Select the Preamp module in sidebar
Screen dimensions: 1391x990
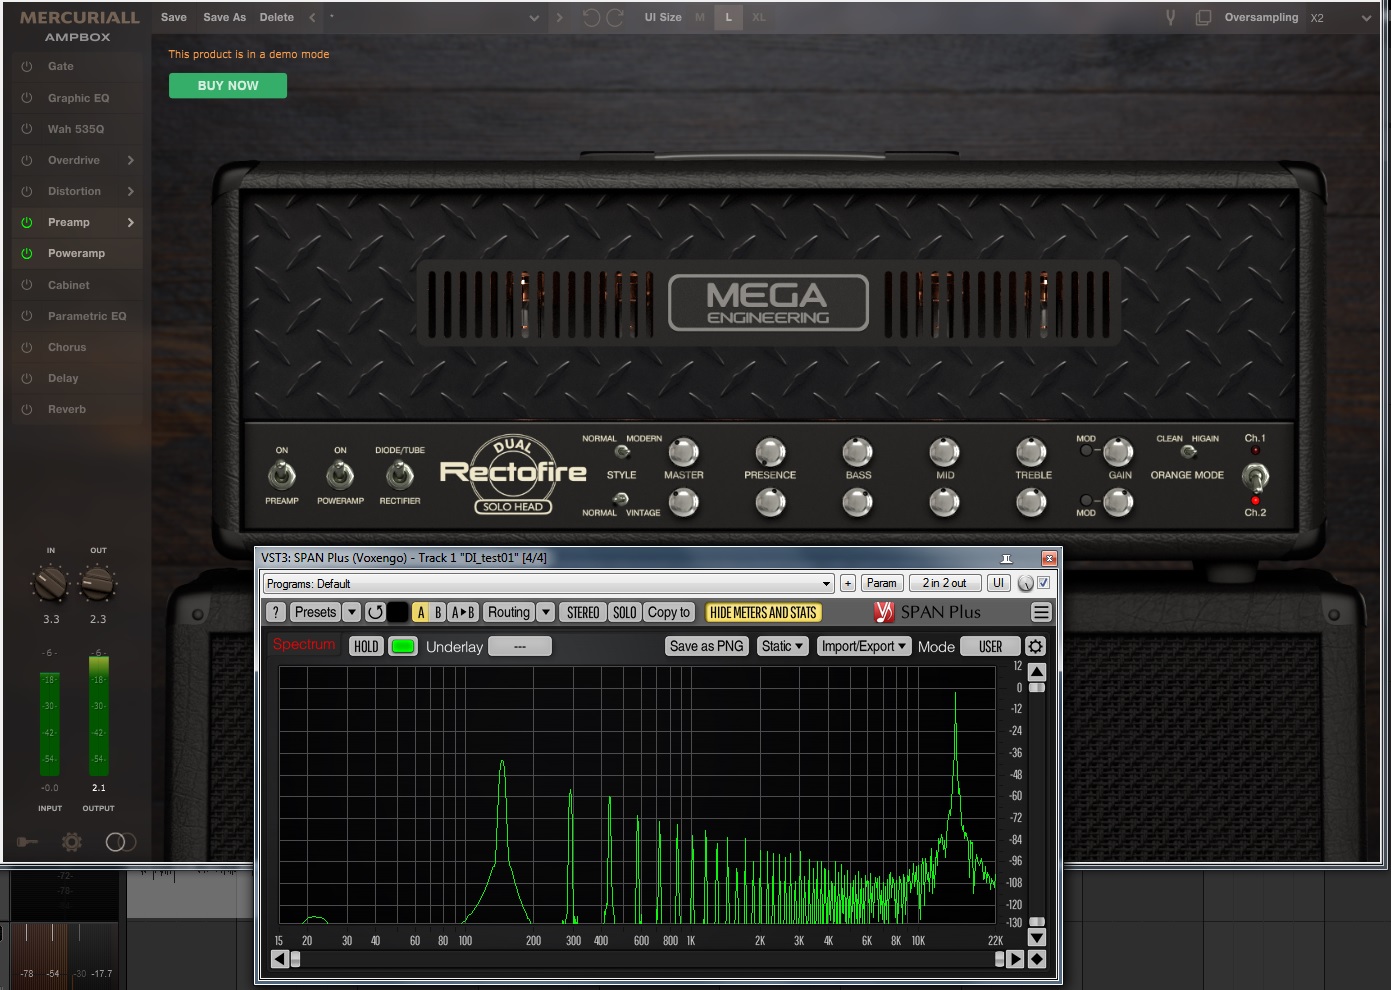coord(69,222)
